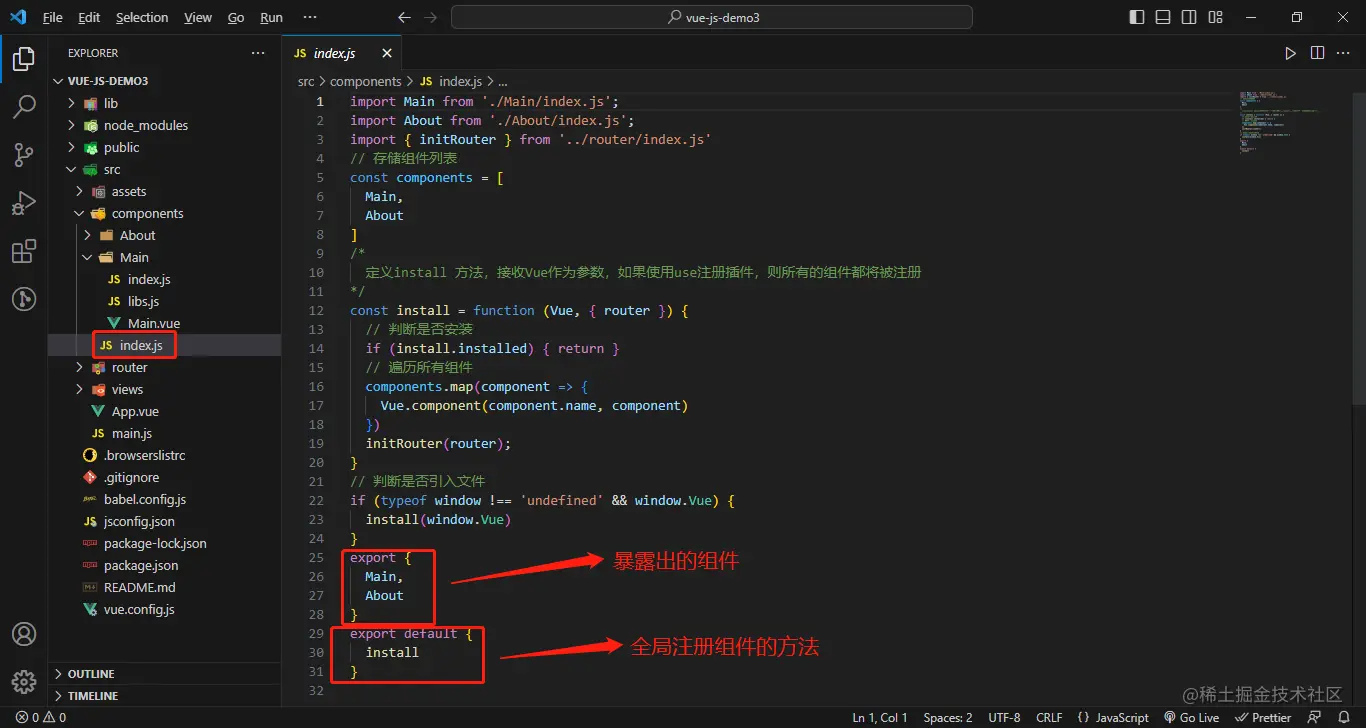Click Prettier in status bar

click(1263, 717)
